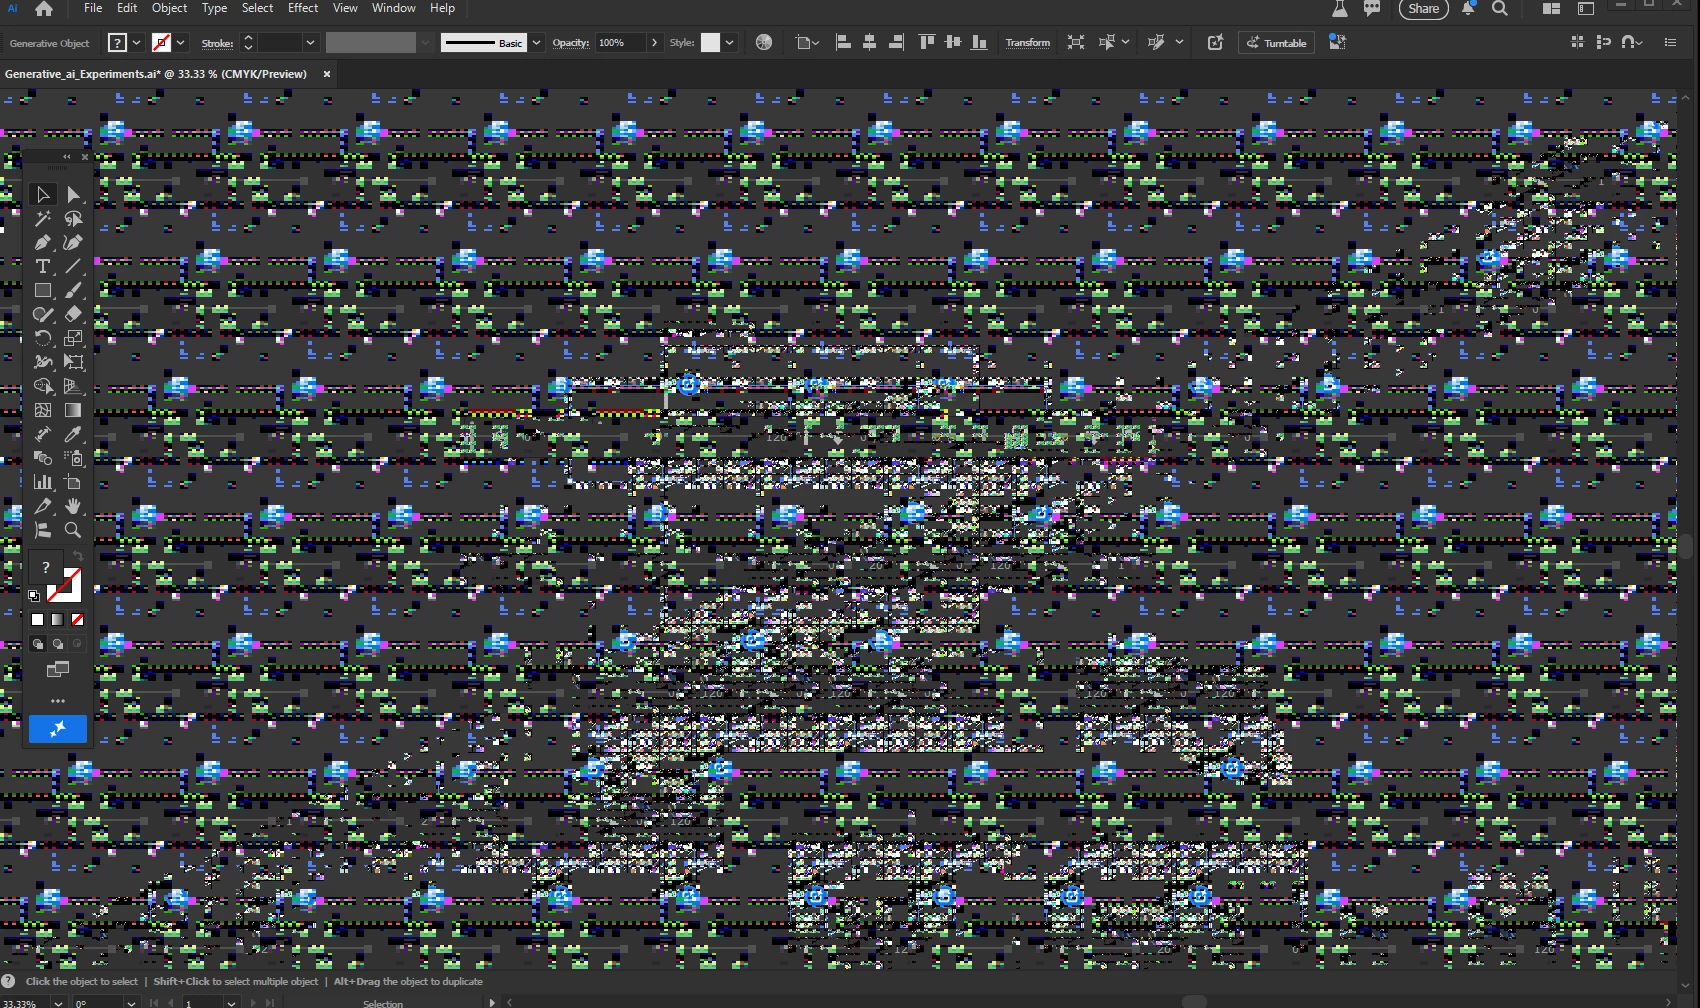Screen dimensions: 1700x1008
Task: Change screen mode in toolbar
Action: coord(58,669)
